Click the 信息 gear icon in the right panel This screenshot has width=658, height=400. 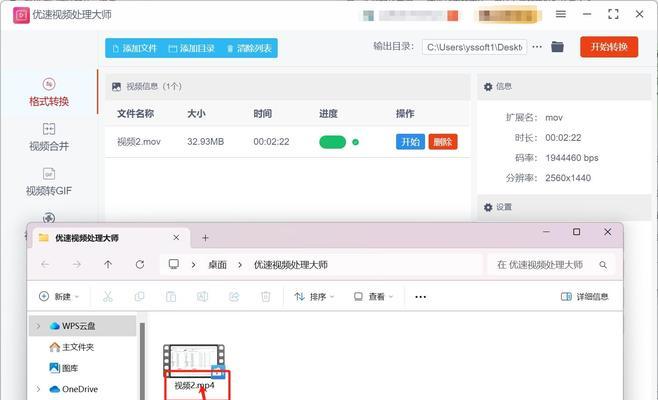coord(488,87)
